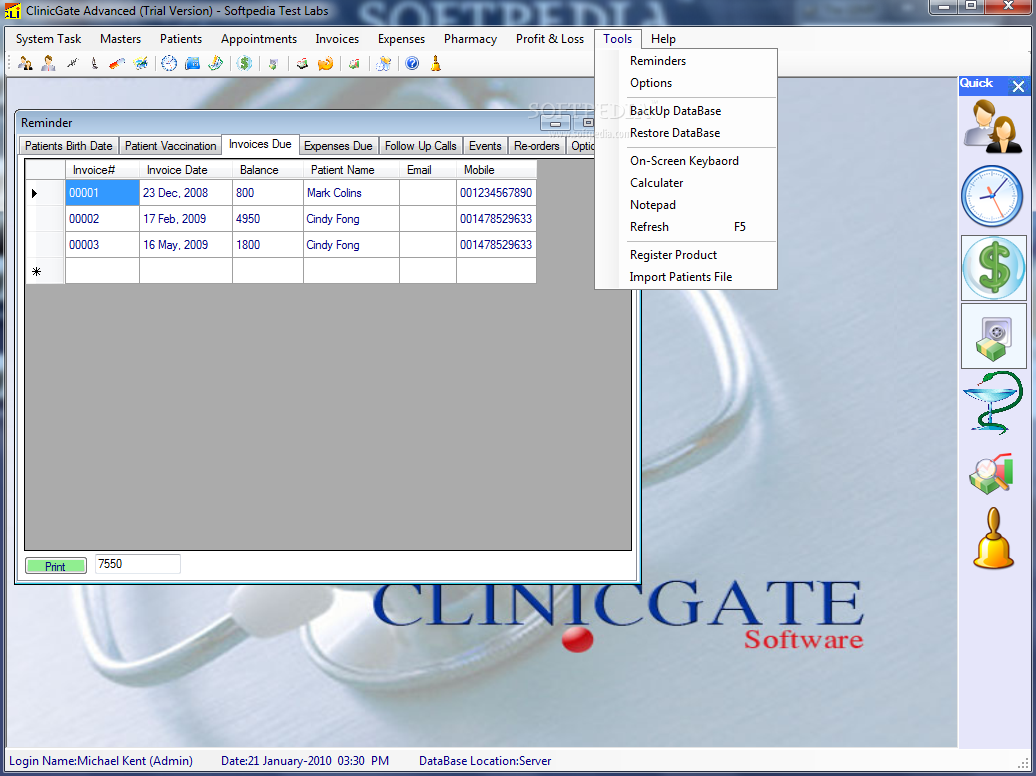Screen dimensions: 1036x776
Task: Click mobile cell 001234567890
Action: click(496, 193)
